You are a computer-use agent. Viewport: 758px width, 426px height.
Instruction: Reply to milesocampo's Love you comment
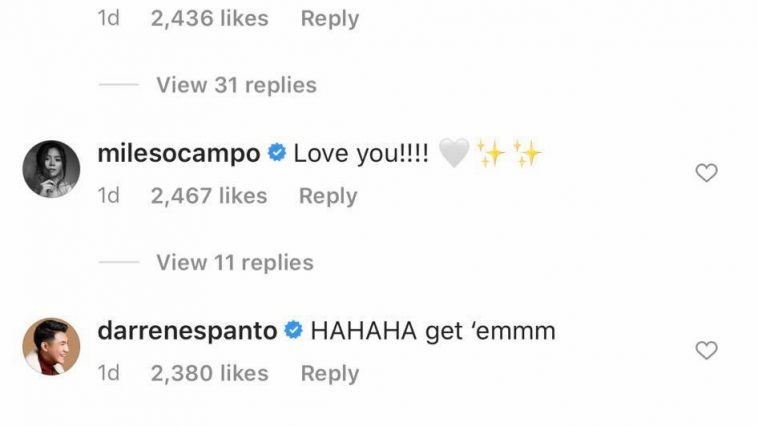[x=328, y=196]
